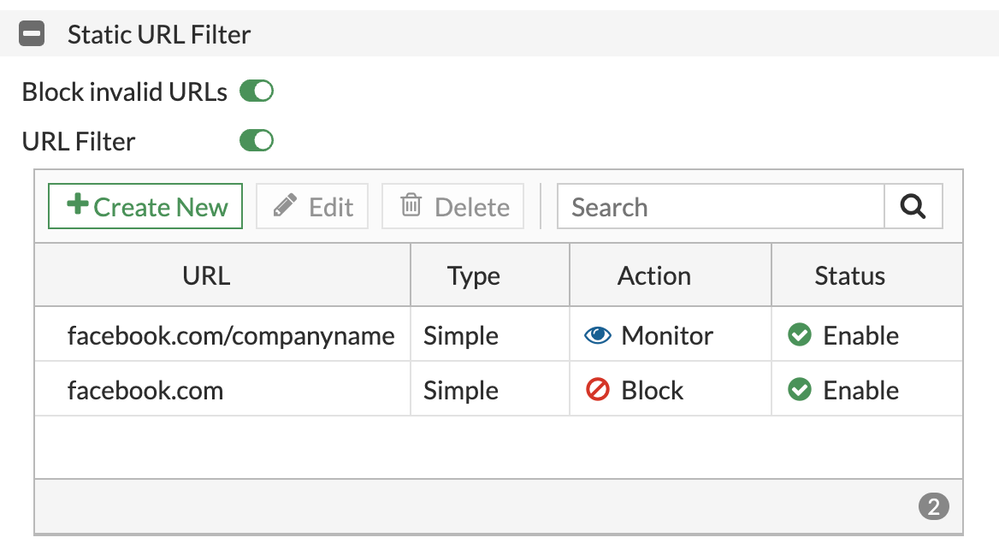The height and width of the screenshot is (549, 999).
Task: Click the Delete trash button
Action: coord(453,207)
